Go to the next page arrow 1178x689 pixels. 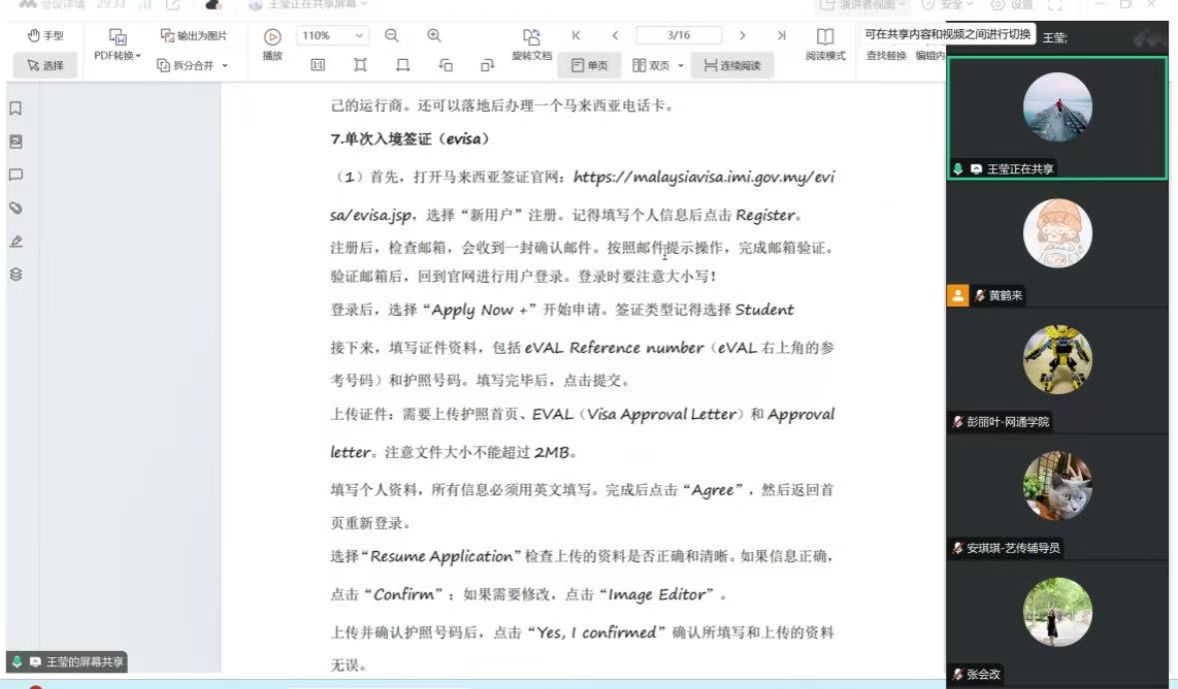point(742,35)
